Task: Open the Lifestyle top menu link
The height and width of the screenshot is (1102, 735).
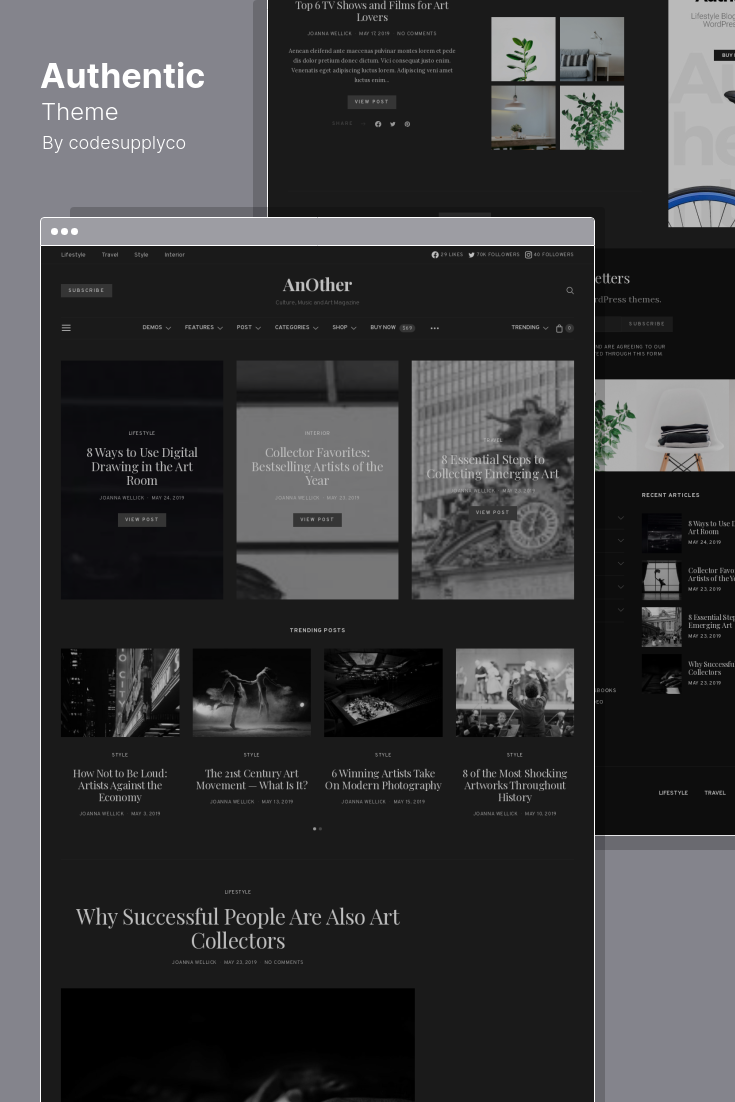Action: pyautogui.click(x=73, y=254)
